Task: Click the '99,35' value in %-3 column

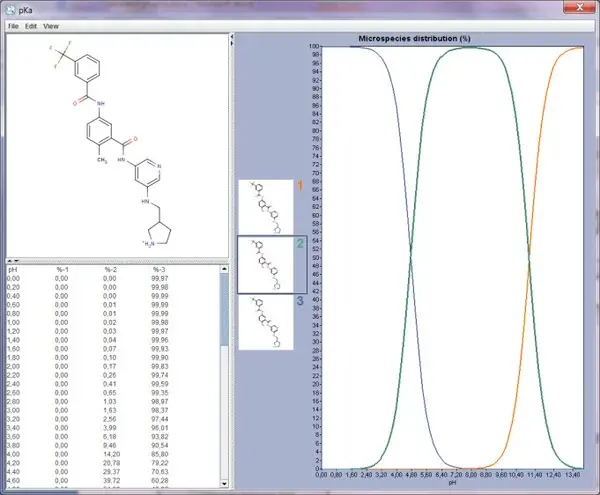Action: [160, 393]
